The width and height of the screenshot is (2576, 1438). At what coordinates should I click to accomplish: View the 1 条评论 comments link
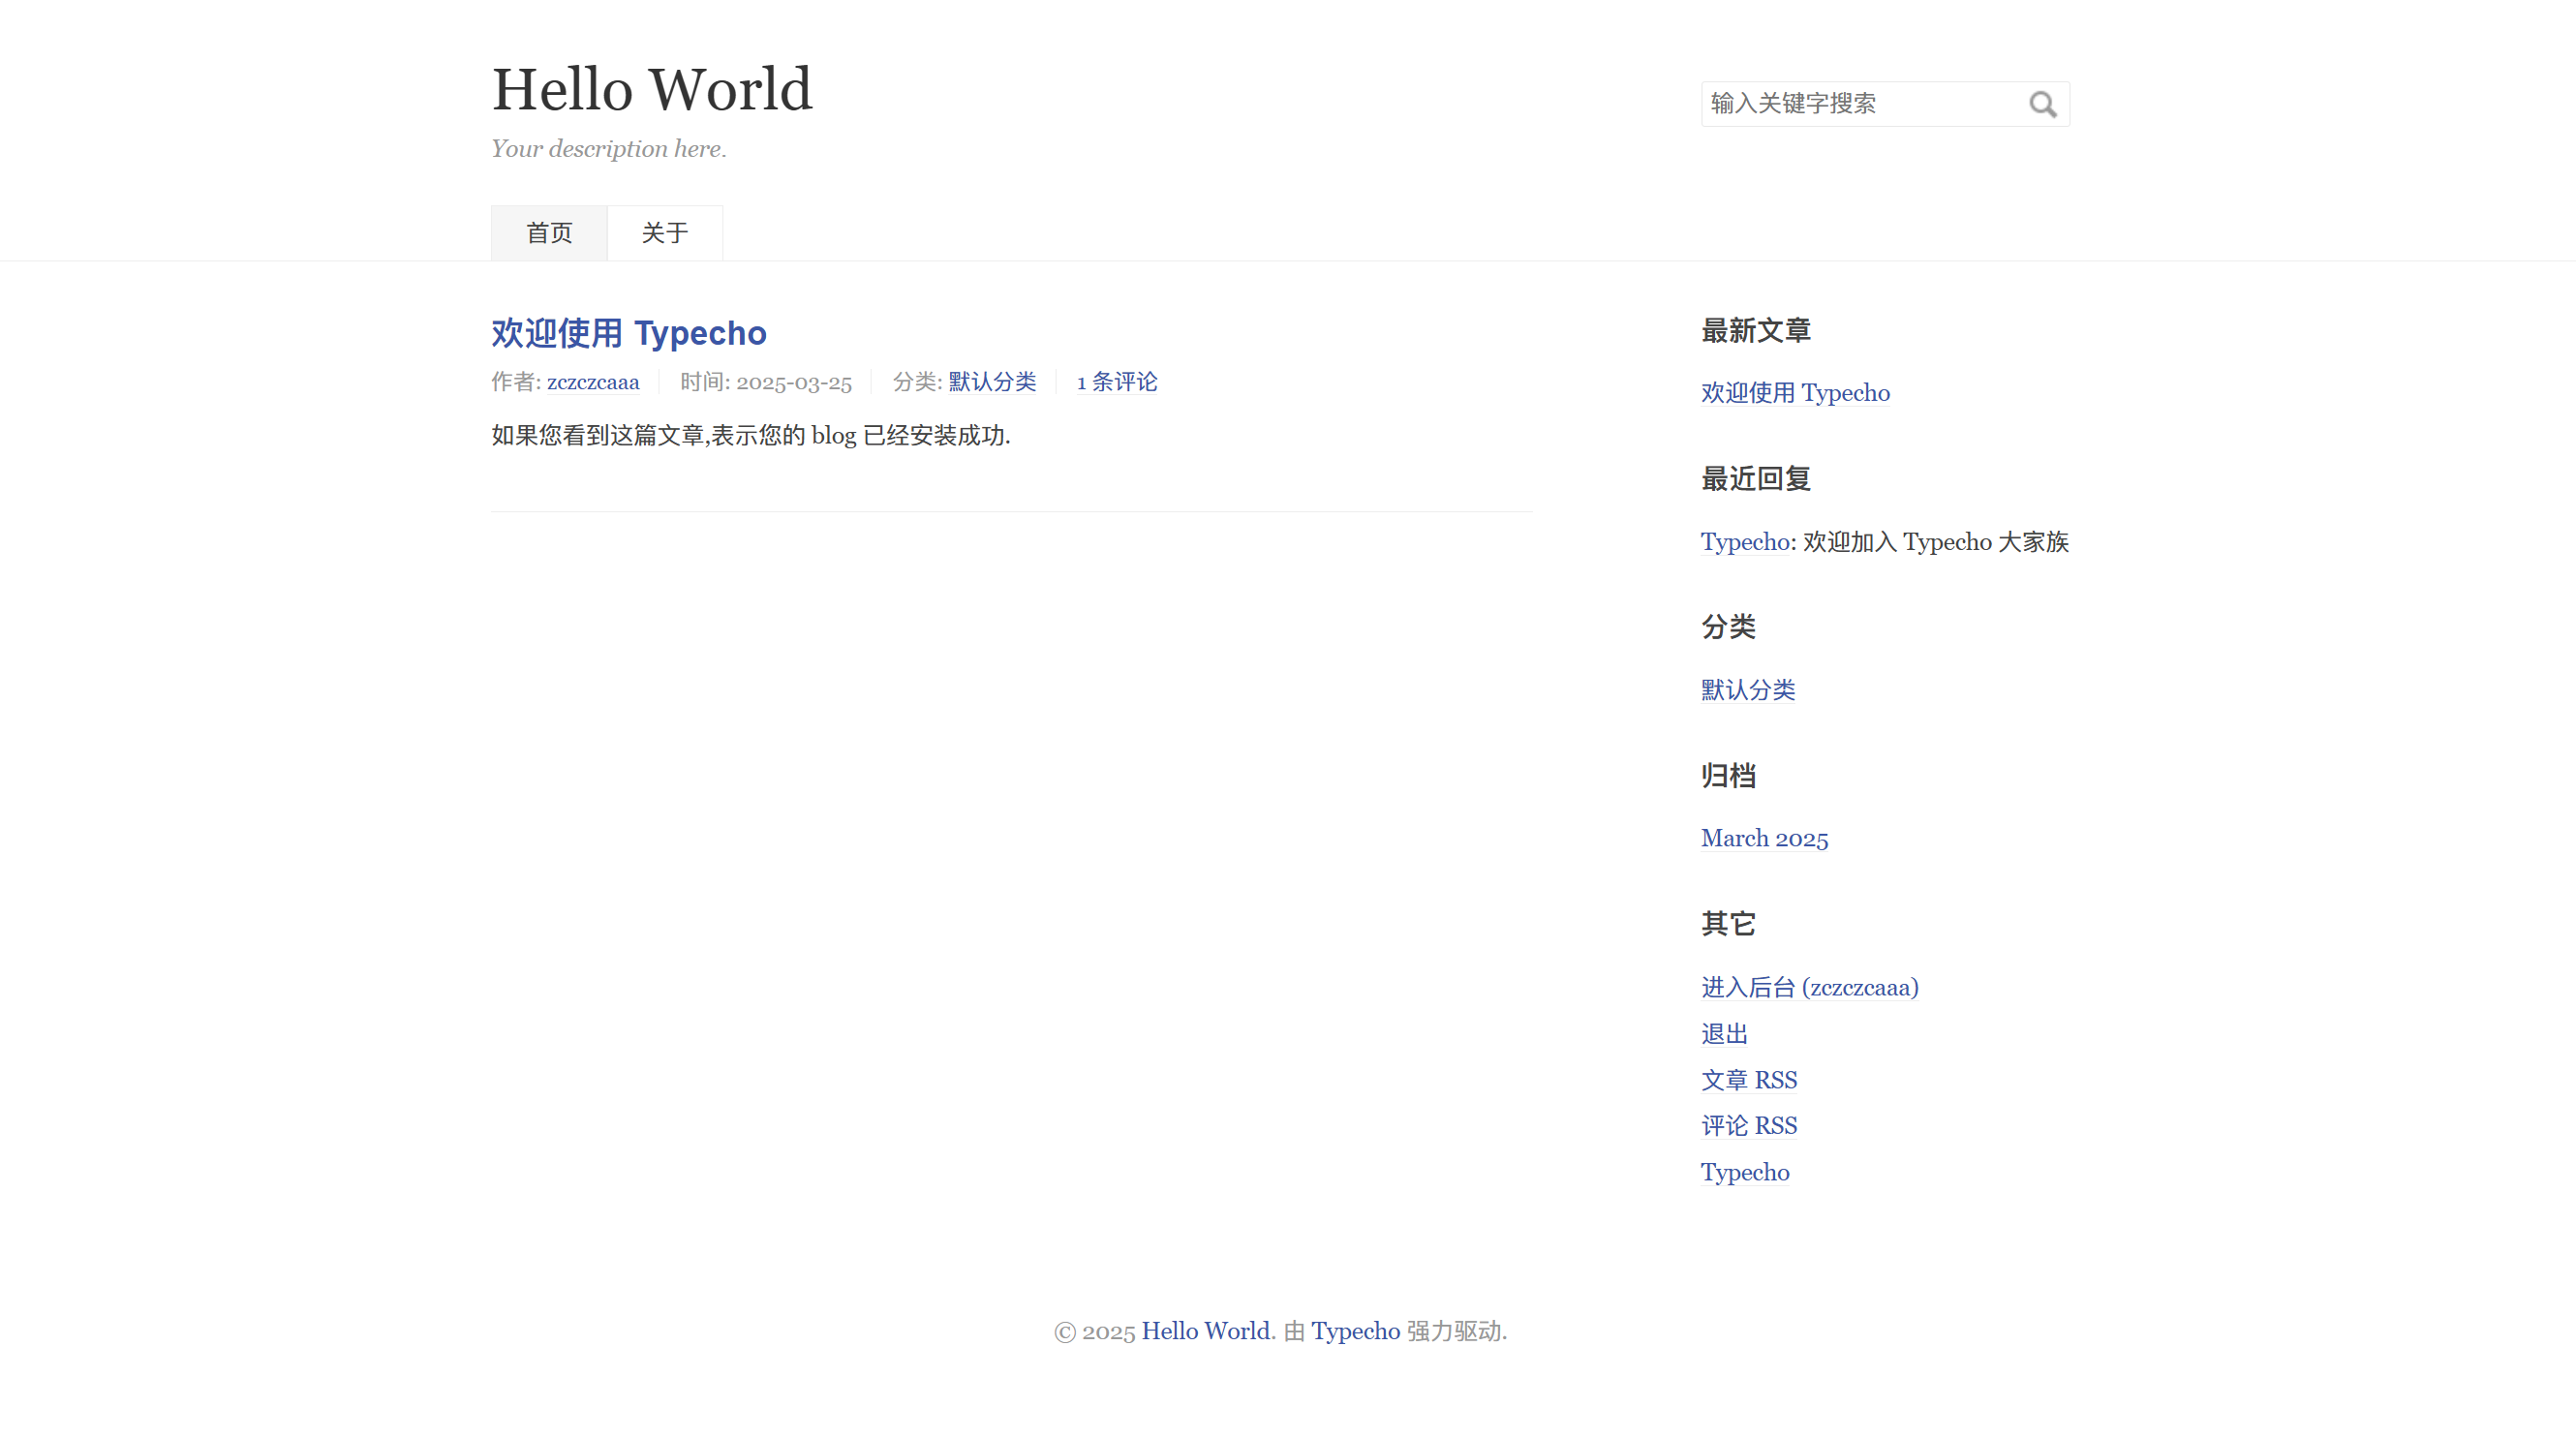(x=1117, y=382)
